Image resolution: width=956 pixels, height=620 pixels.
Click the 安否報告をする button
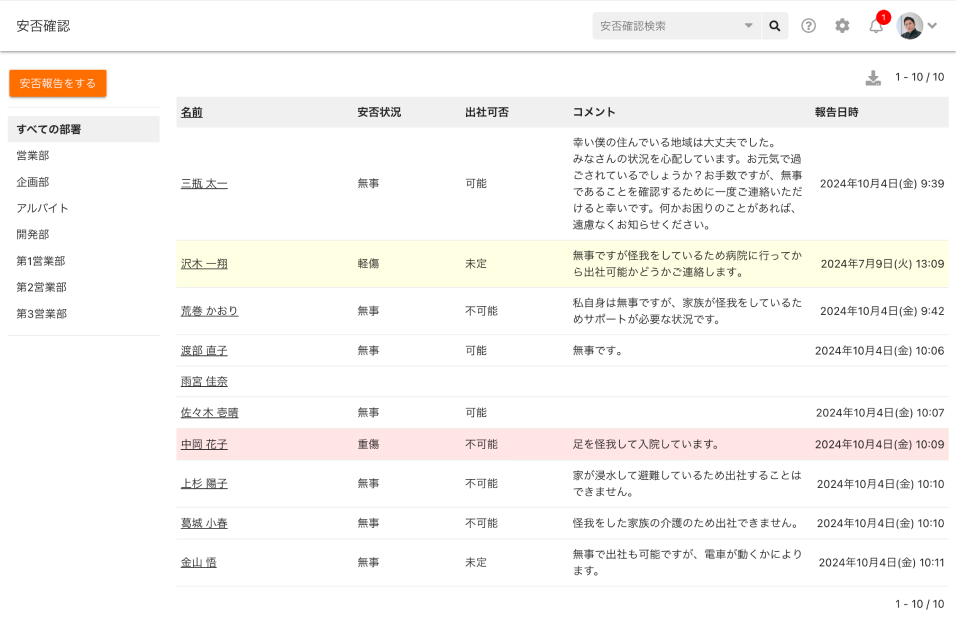tap(58, 84)
